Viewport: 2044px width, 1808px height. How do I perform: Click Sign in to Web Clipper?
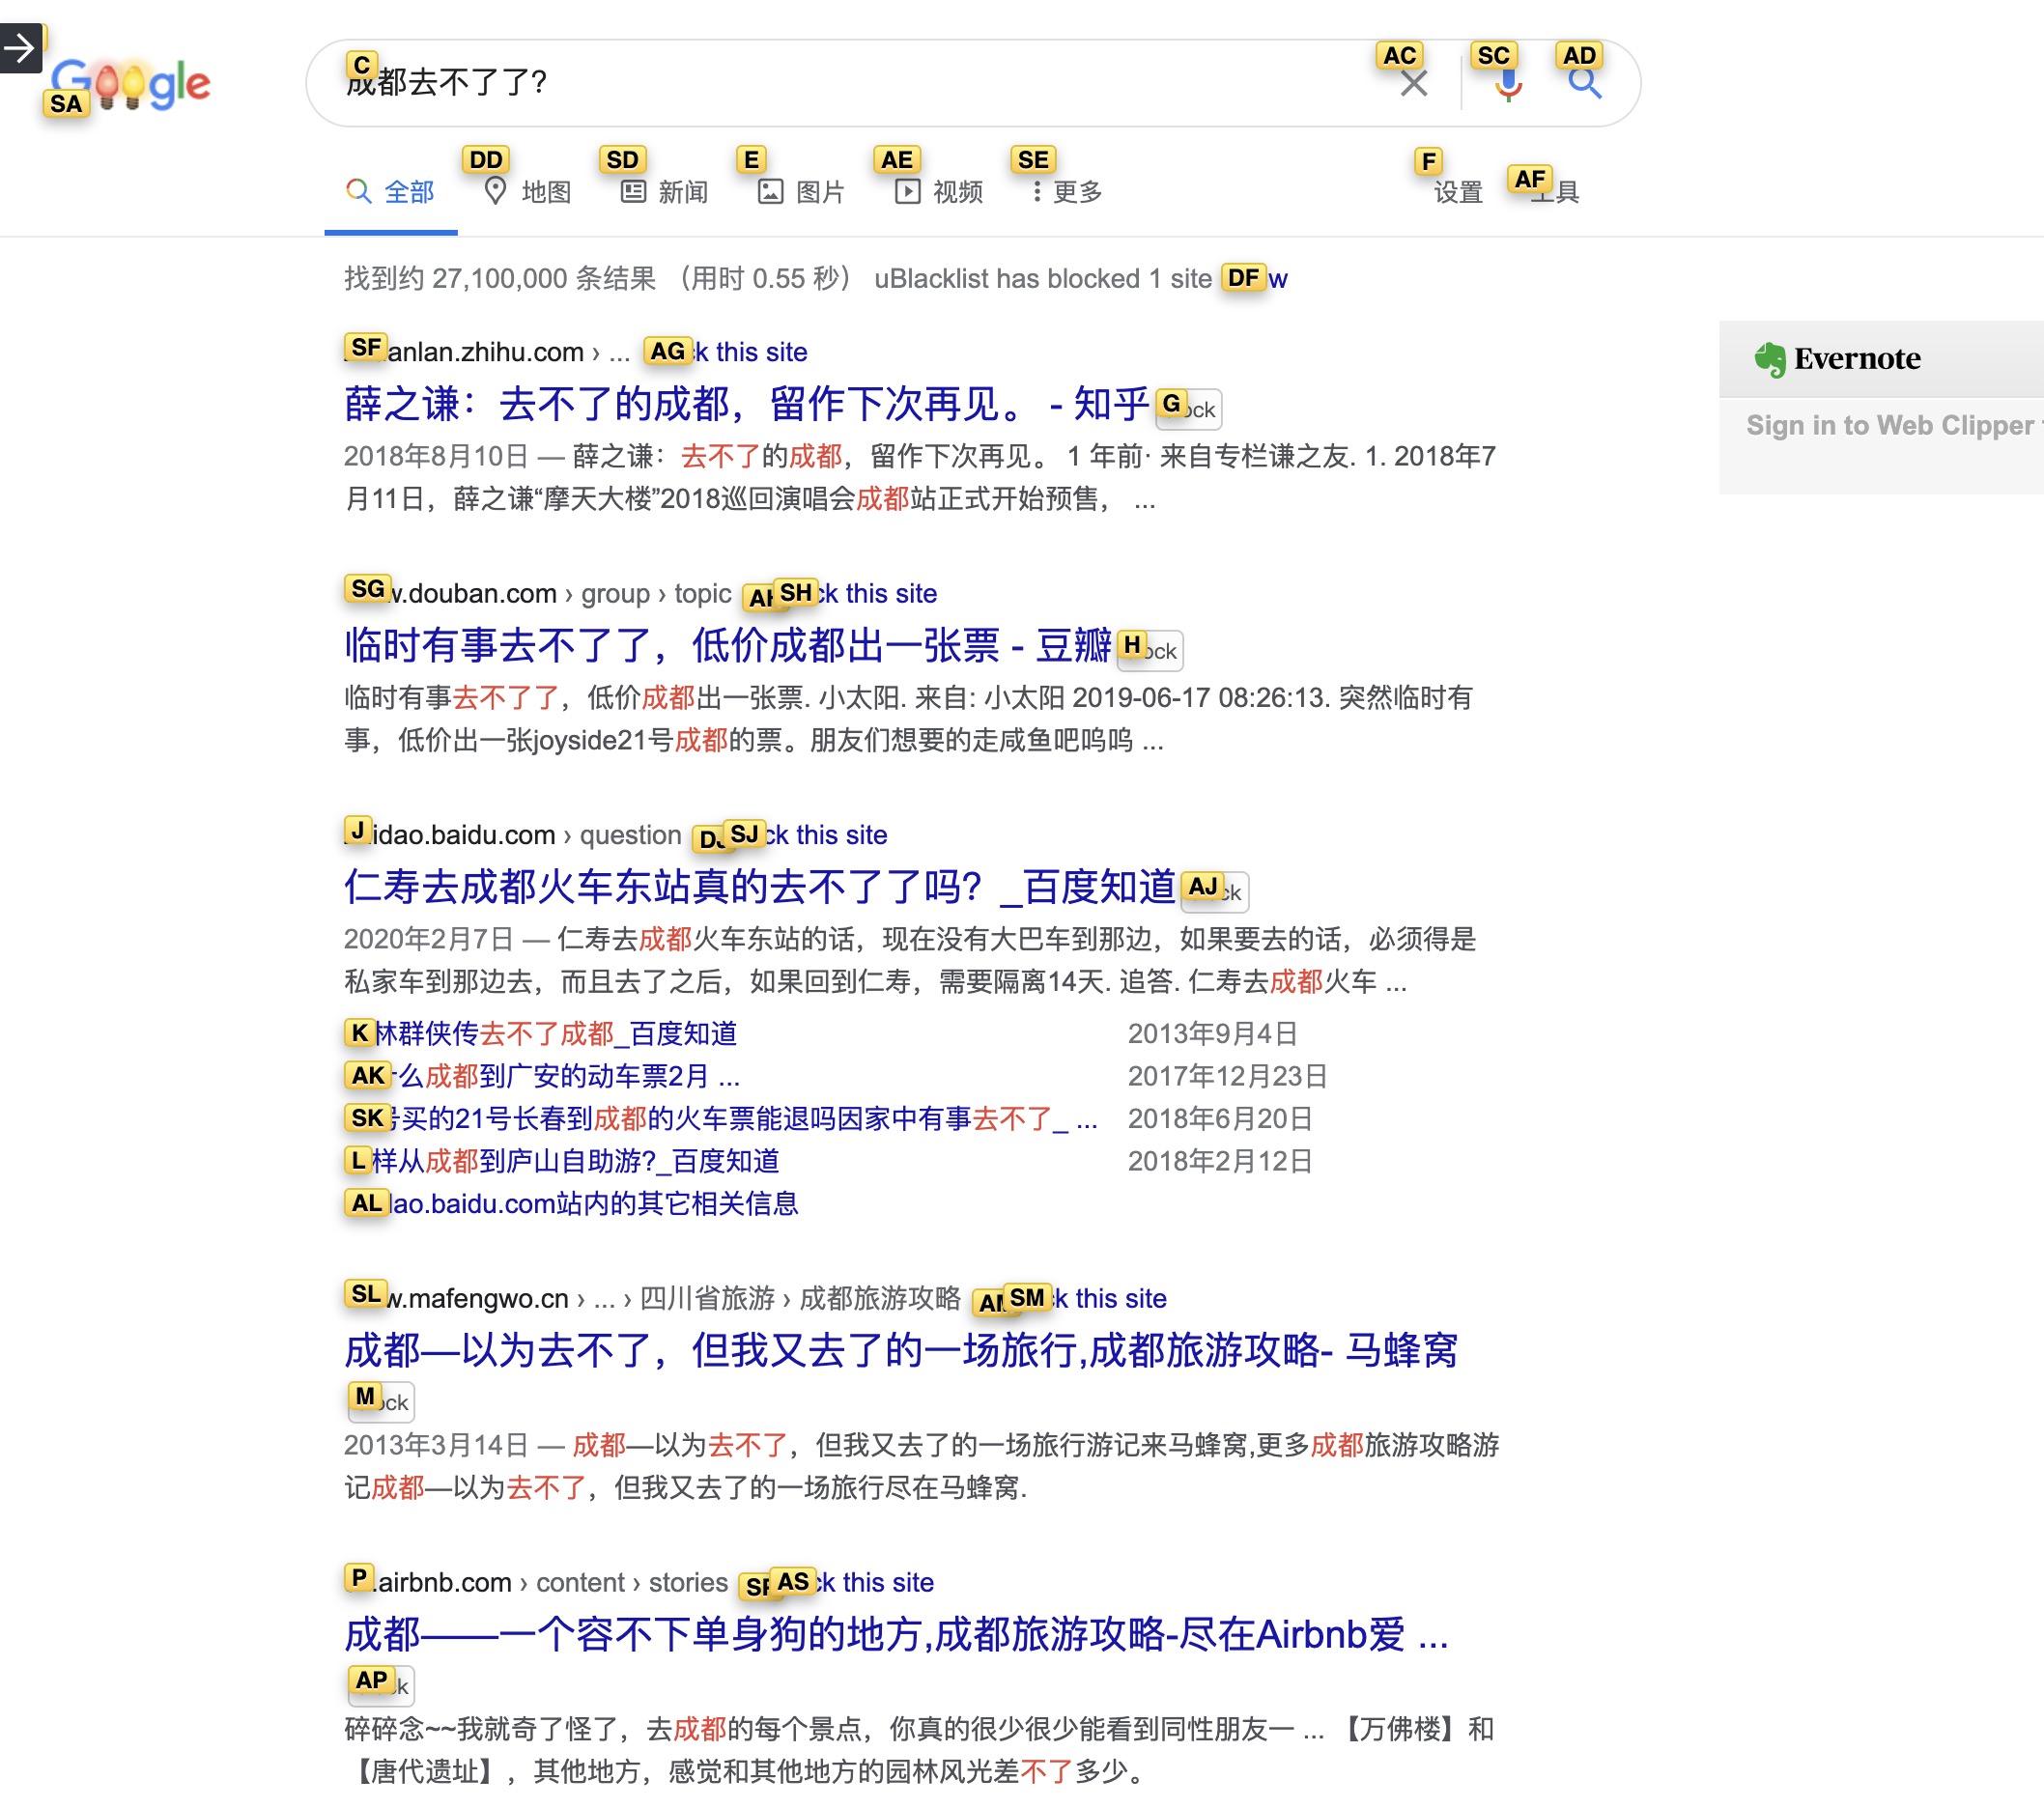click(x=1888, y=425)
